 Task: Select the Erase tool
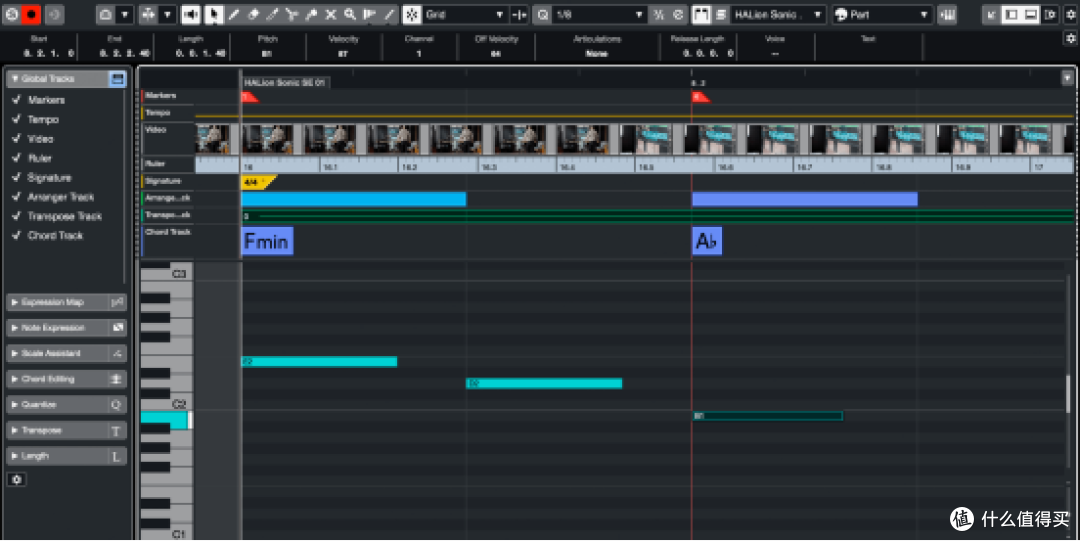253,14
